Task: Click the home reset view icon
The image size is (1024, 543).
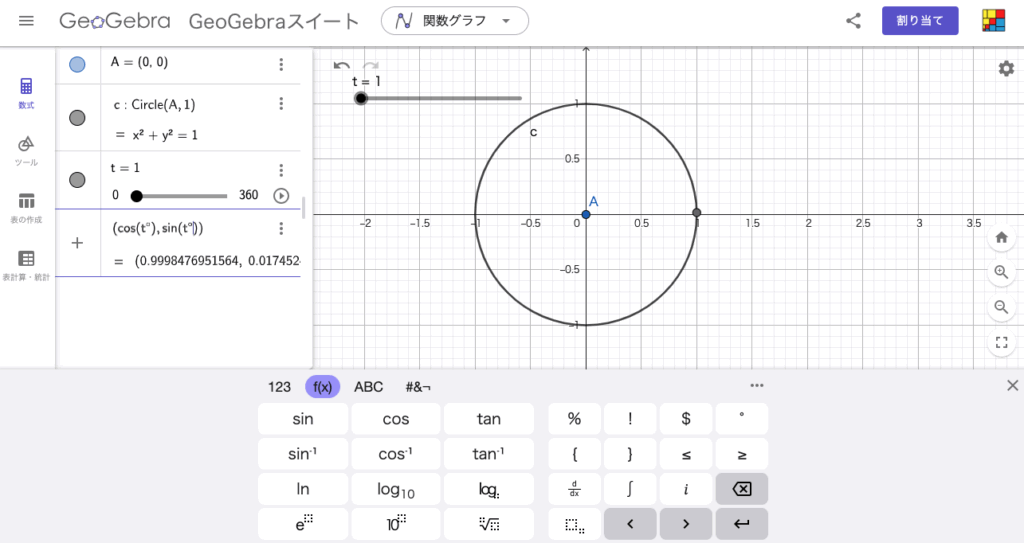Action: point(1001,238)
